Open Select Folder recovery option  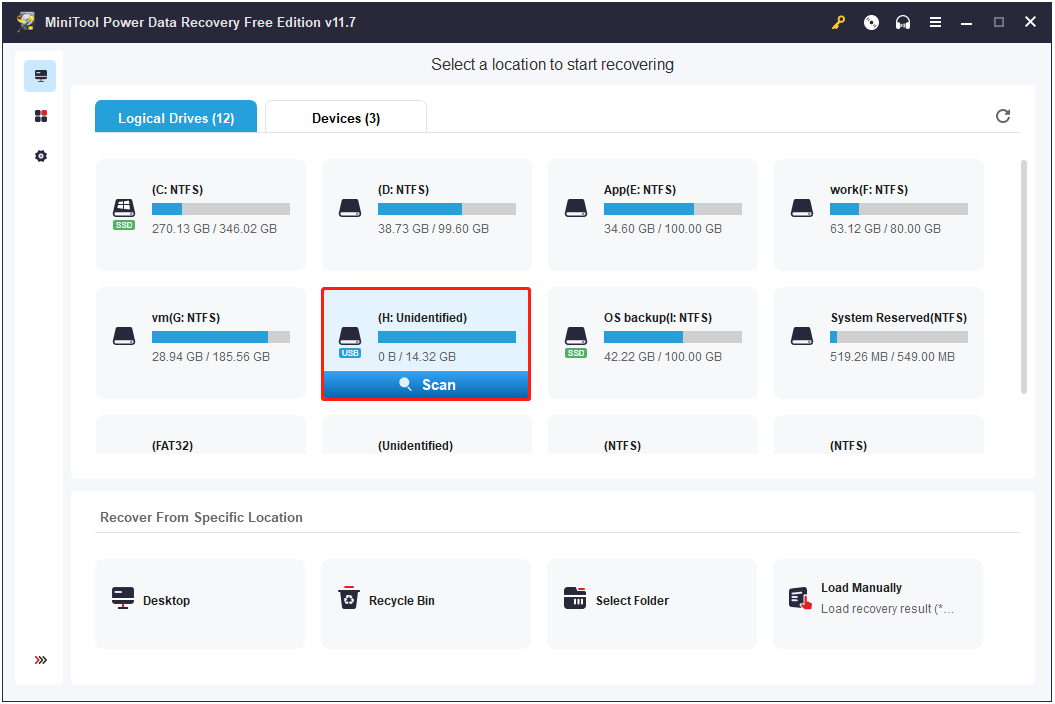652,602
